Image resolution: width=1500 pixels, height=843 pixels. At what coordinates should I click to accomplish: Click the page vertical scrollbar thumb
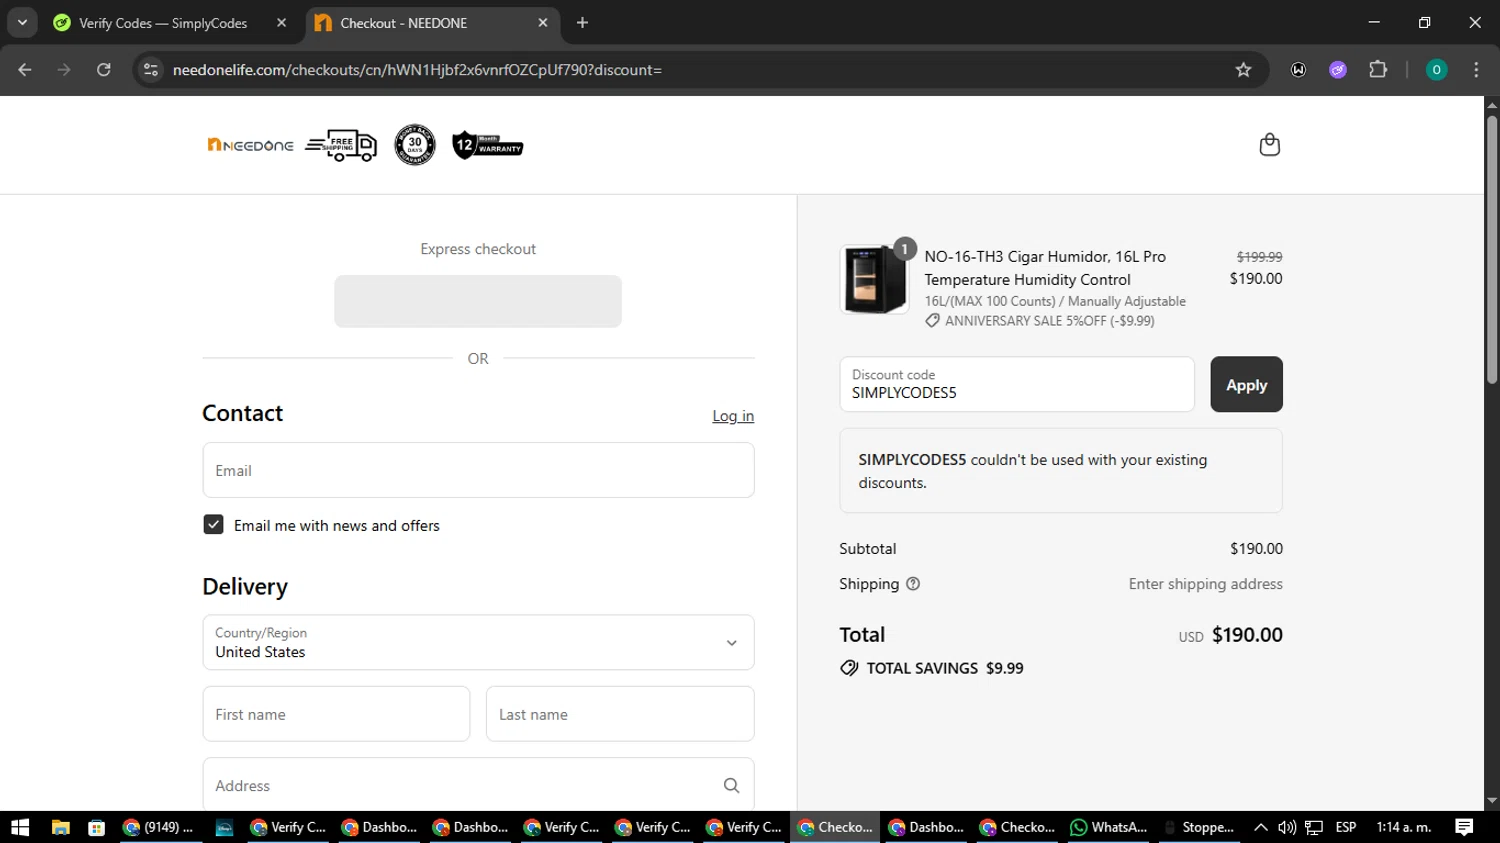point(1492,250)
